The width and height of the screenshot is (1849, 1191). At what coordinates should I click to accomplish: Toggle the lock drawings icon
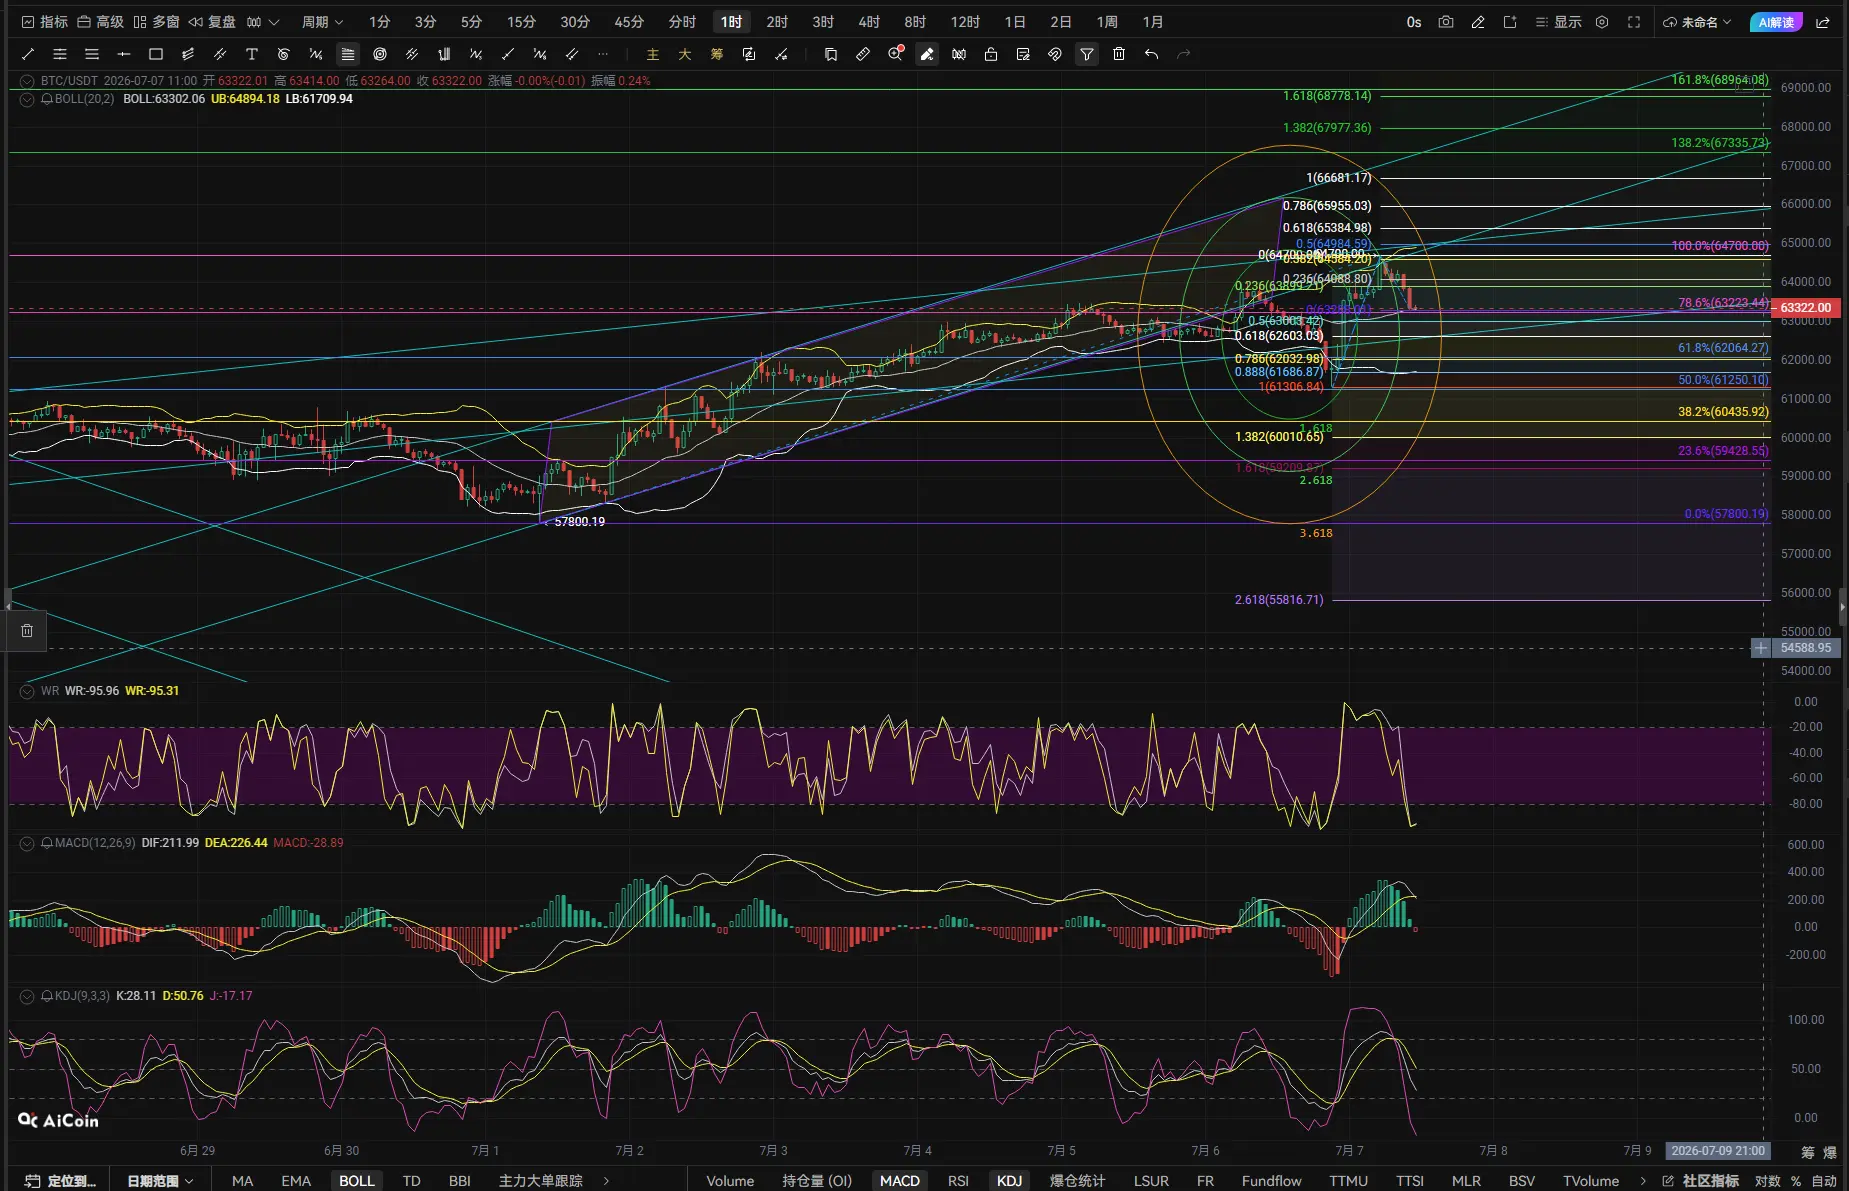pos(991,54)
